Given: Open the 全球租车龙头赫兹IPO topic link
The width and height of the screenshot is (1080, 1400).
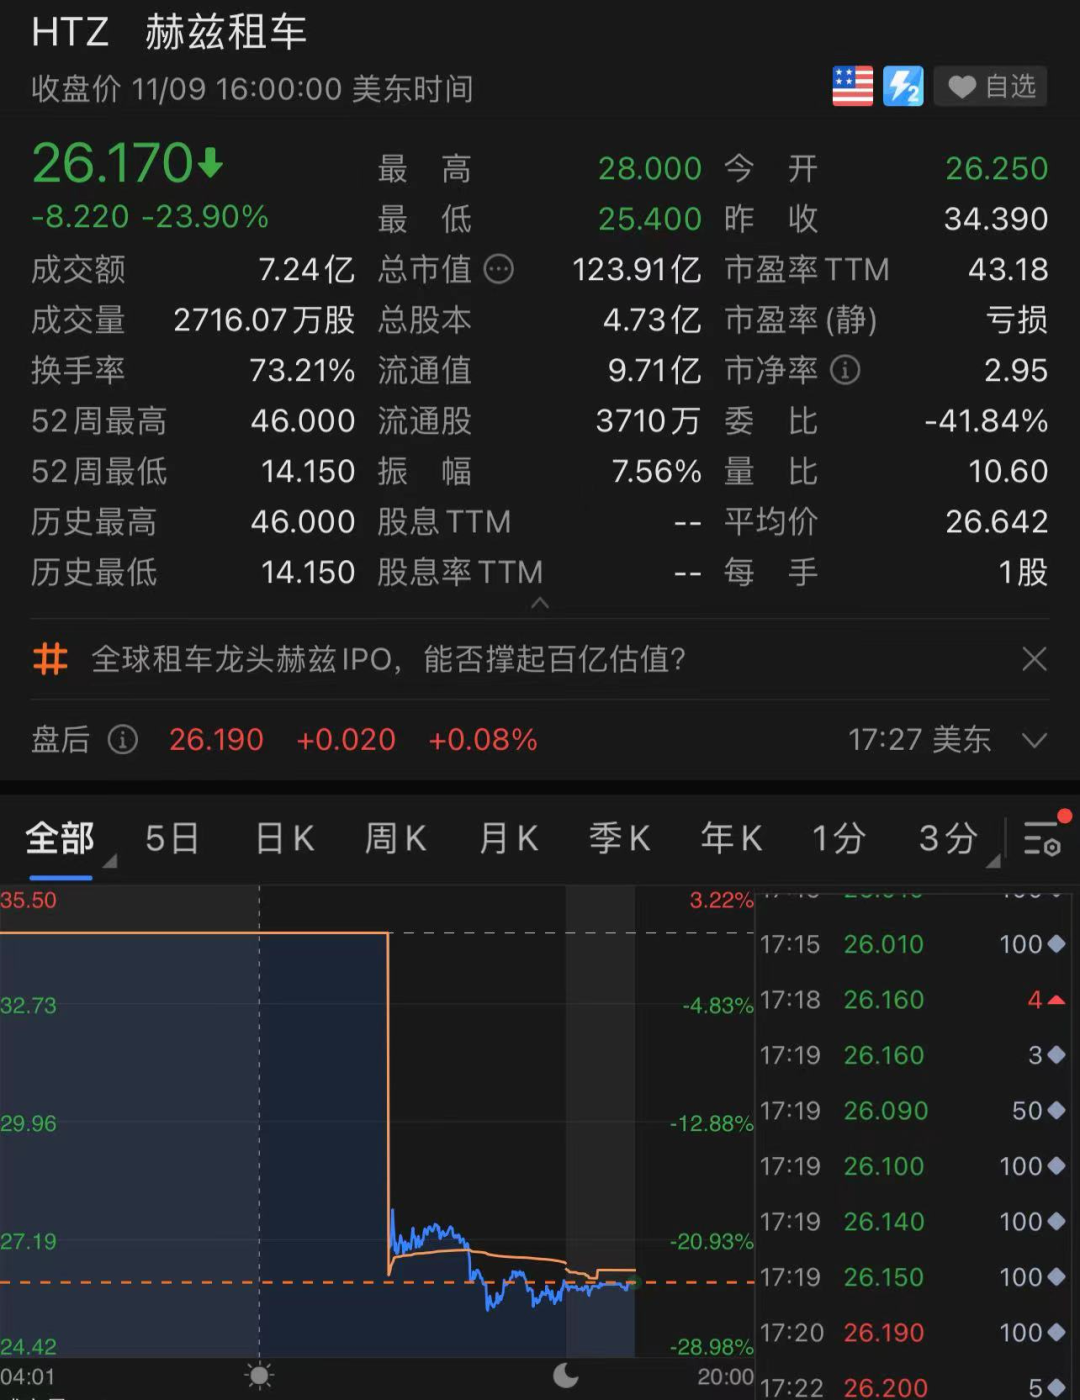Looking at the screenshot, I should (388, 659).
